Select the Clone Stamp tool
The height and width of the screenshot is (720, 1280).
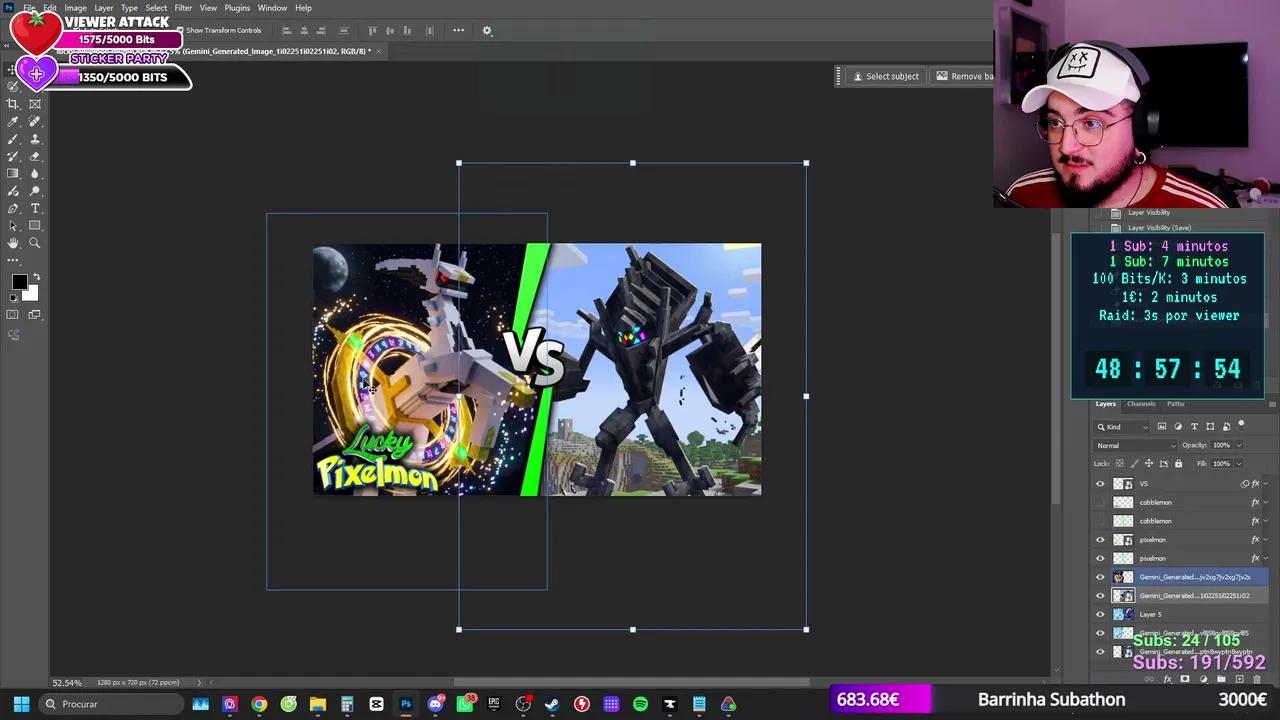[x=35, y=139]
